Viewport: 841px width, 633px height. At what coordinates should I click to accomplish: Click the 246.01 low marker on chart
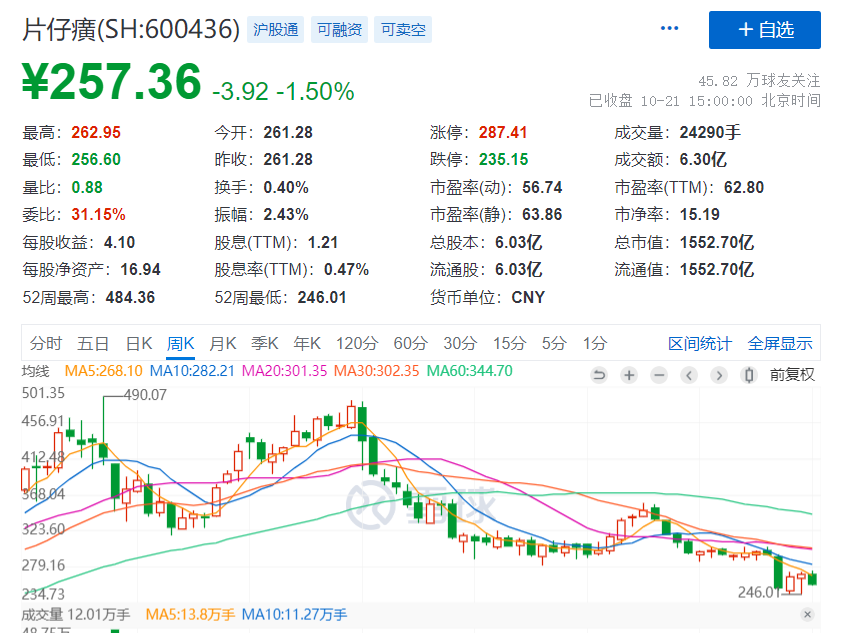pyautogui.click(x=759, y=592)
